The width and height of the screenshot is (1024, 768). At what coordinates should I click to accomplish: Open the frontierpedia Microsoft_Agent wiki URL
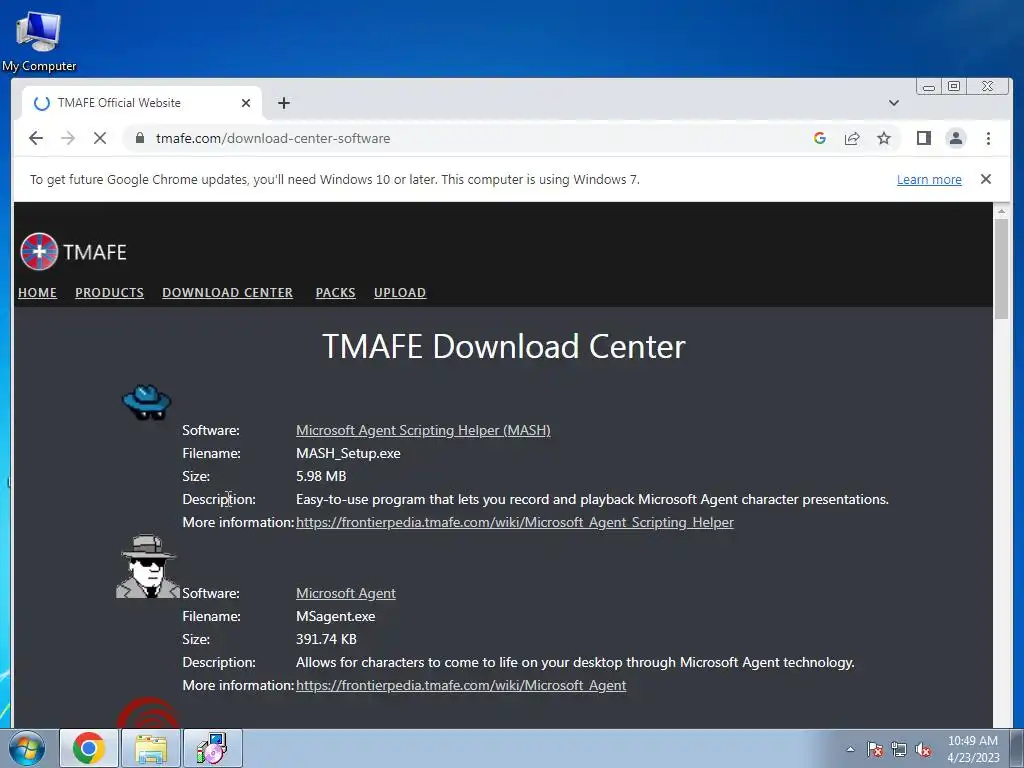tap(461, 685)
